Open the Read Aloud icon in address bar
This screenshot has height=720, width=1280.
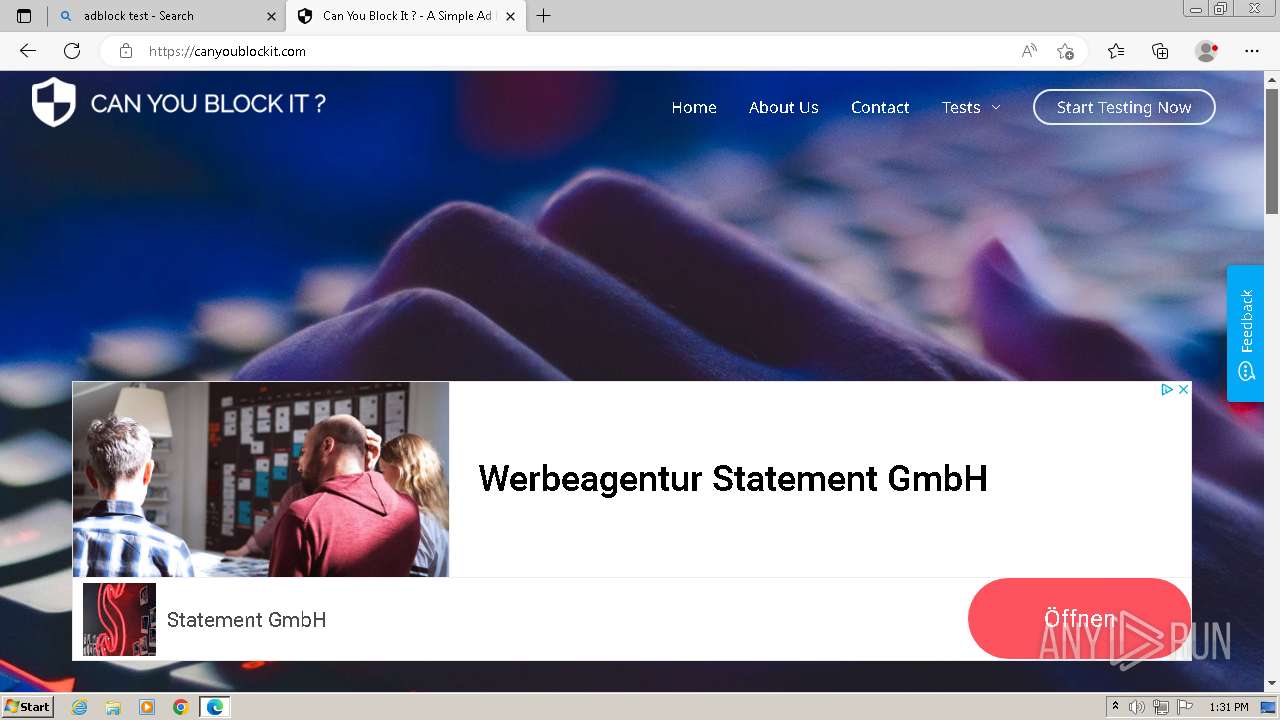tap(1029, 51)
